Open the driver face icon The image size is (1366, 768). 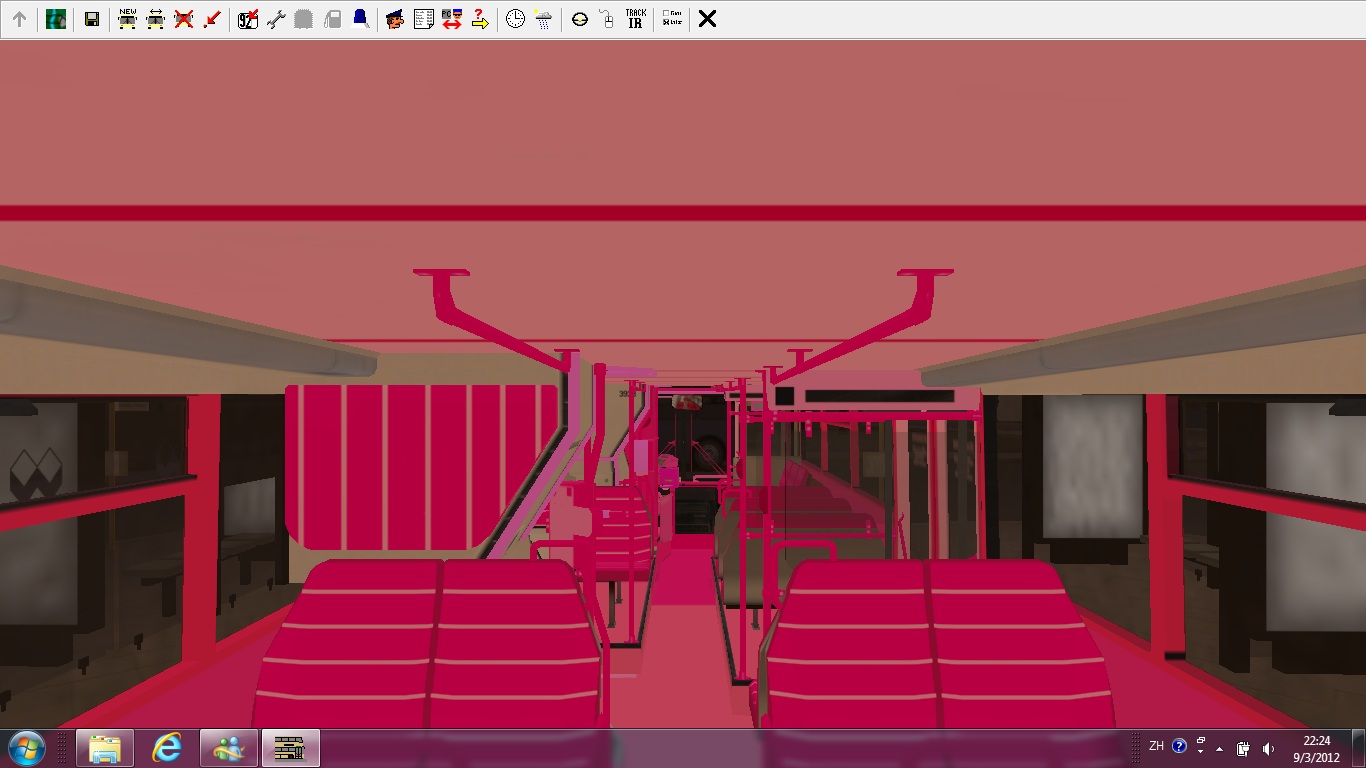[395, 19]
